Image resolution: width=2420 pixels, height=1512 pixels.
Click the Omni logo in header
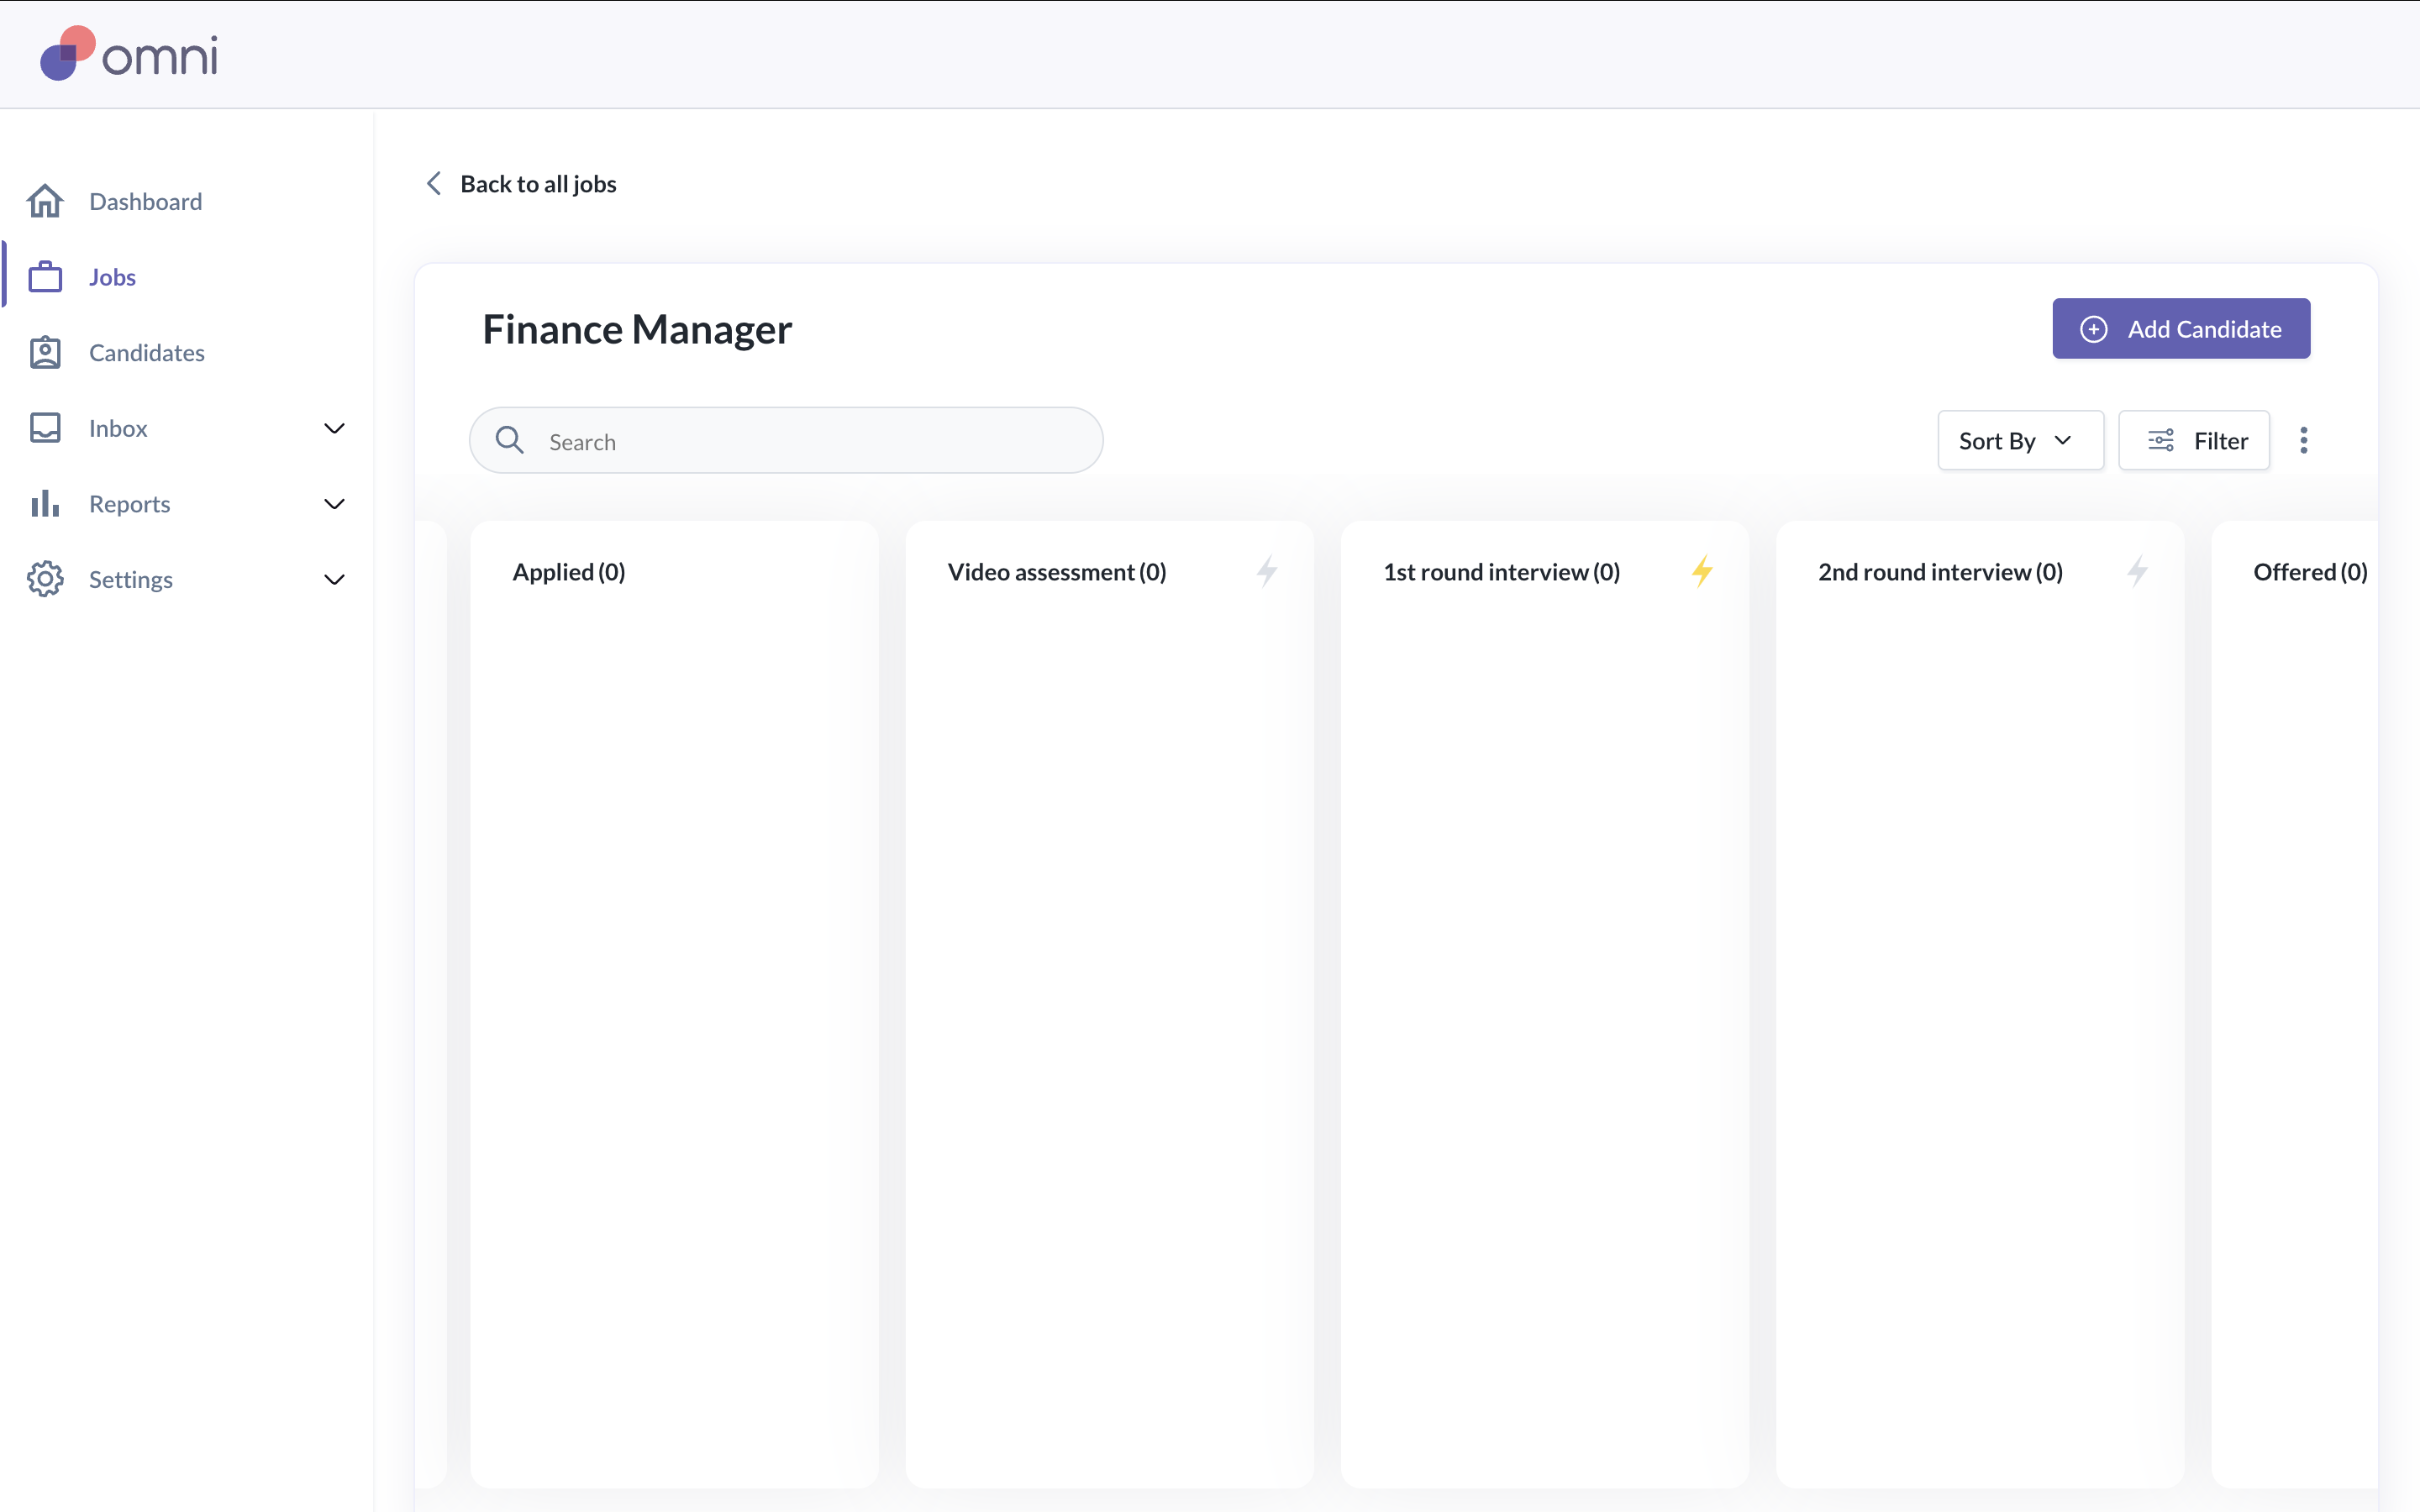tap(128, 54)
